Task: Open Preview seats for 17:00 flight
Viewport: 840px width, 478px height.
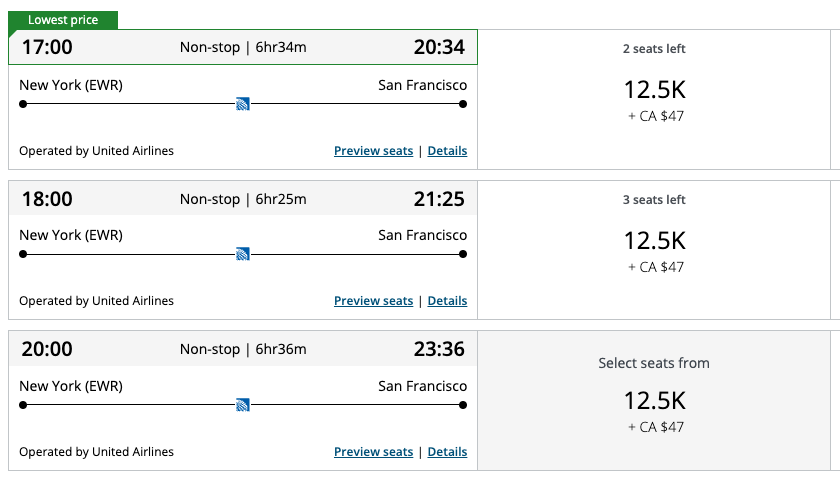Action: (373, 151)
